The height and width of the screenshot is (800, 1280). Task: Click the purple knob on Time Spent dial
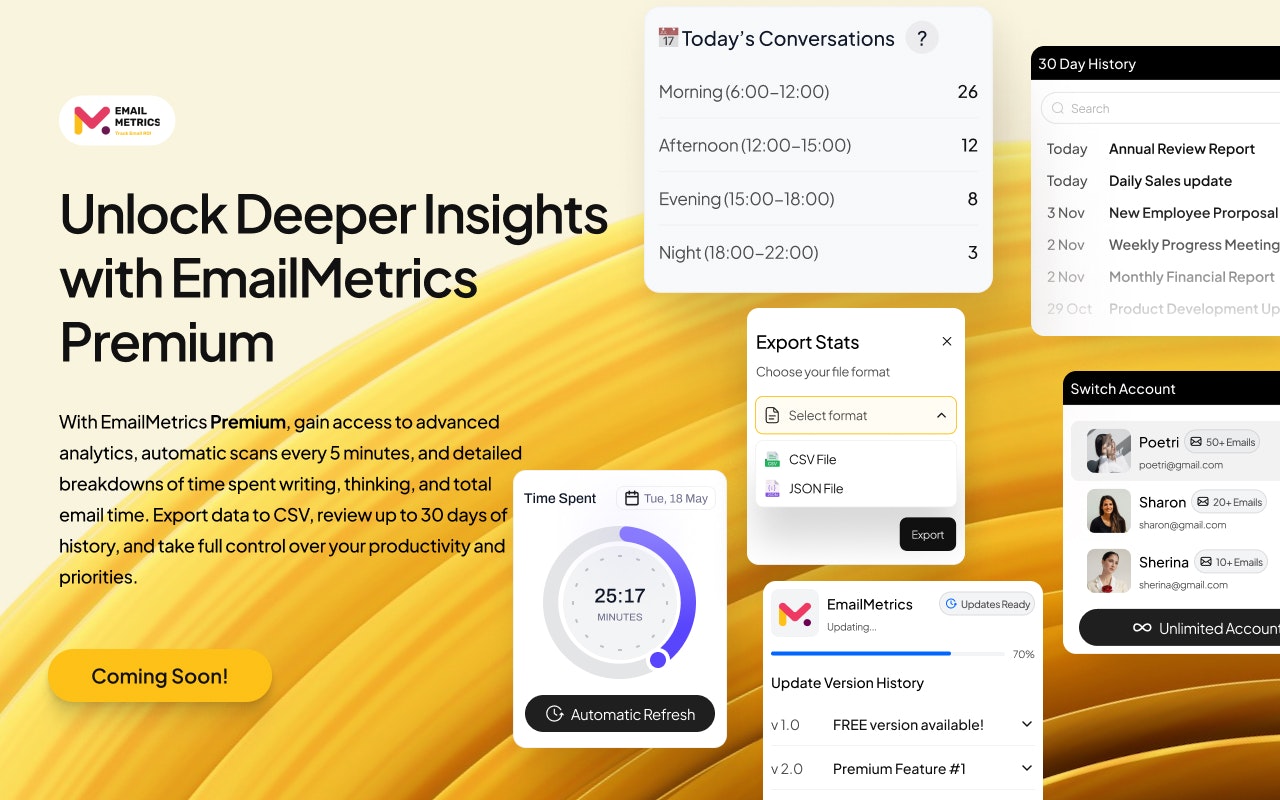(x=658, y=659)
